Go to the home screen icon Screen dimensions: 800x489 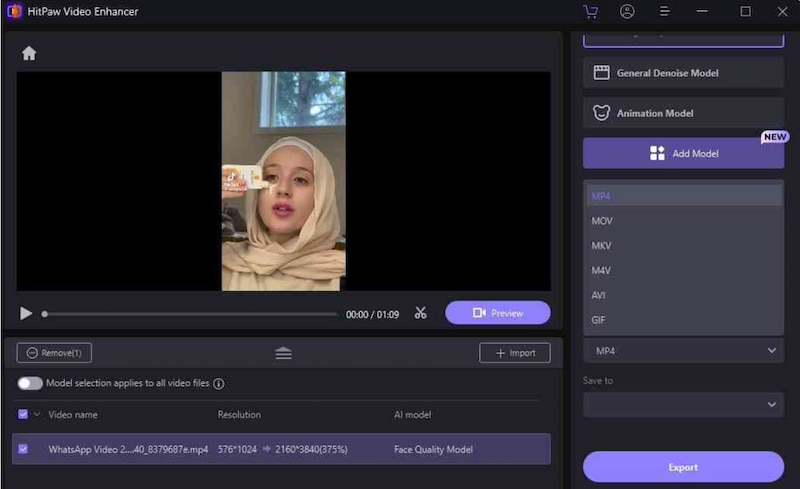click(29, 53)
